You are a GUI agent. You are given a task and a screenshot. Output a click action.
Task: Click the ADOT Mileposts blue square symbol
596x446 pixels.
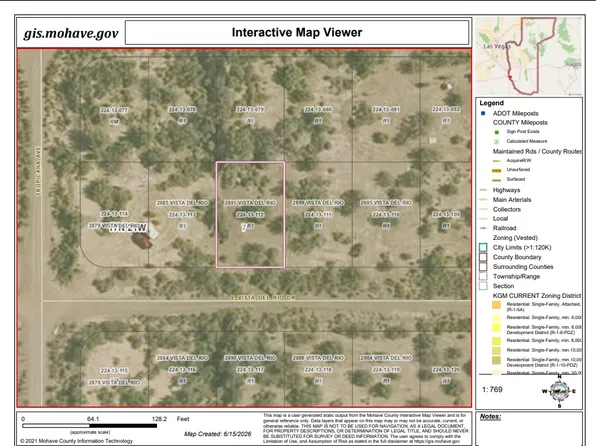pos(483,113)
